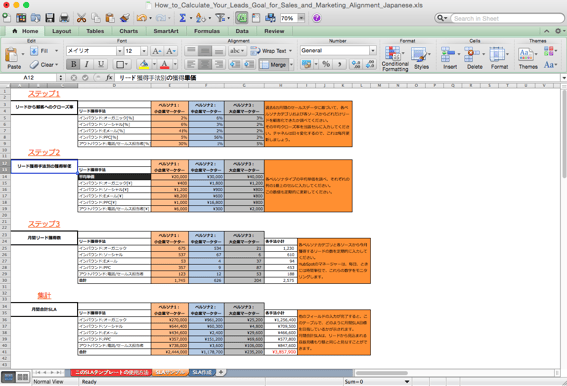Insert AutoSum using the sigma icon

pos(183,18)
